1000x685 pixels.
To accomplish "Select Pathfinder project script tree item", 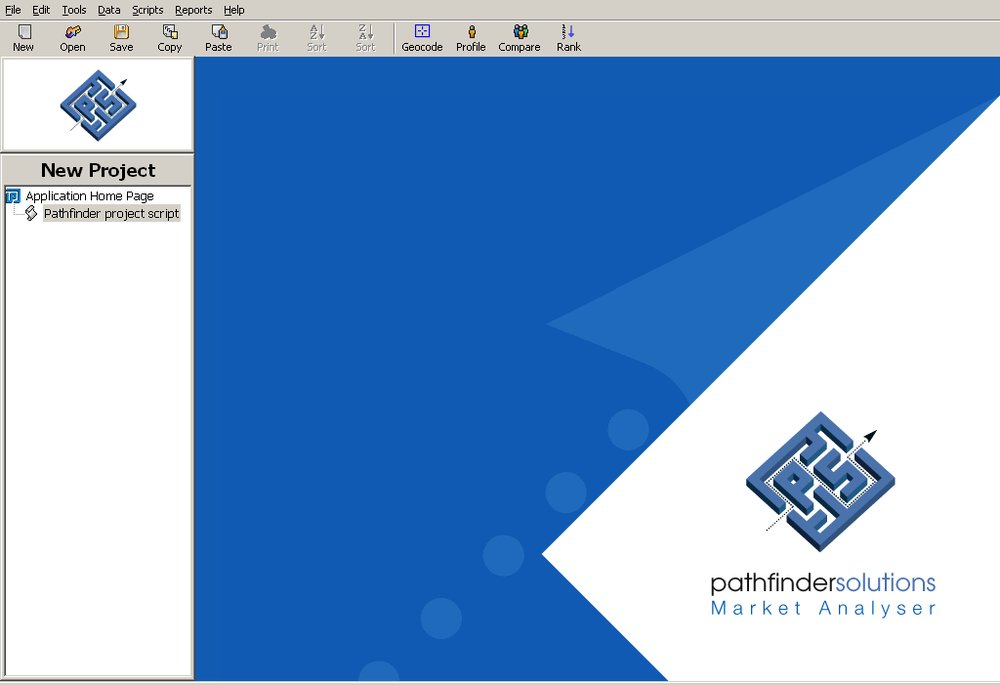I will click(112, 213).
